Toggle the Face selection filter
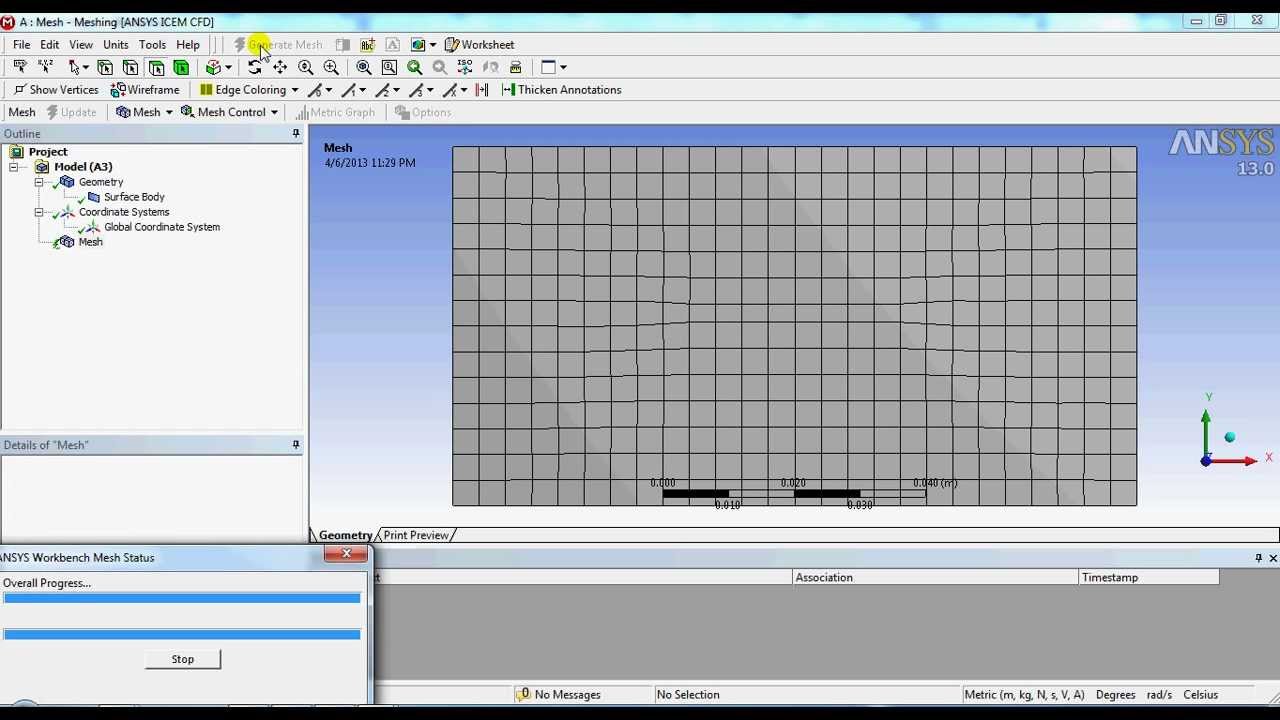Image resolution: width=1280 pixels, height=720 pixels. point(156,67)
